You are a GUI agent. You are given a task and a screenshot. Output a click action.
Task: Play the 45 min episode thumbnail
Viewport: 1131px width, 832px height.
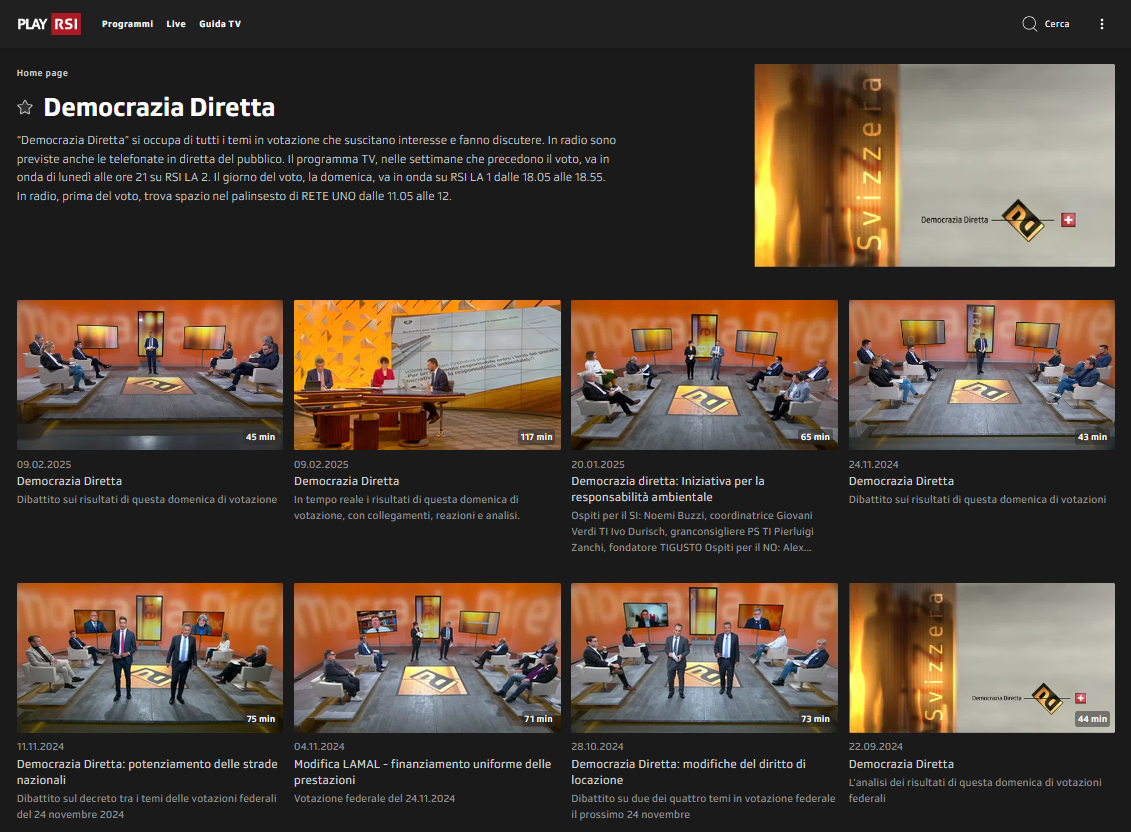pos(150,375)
